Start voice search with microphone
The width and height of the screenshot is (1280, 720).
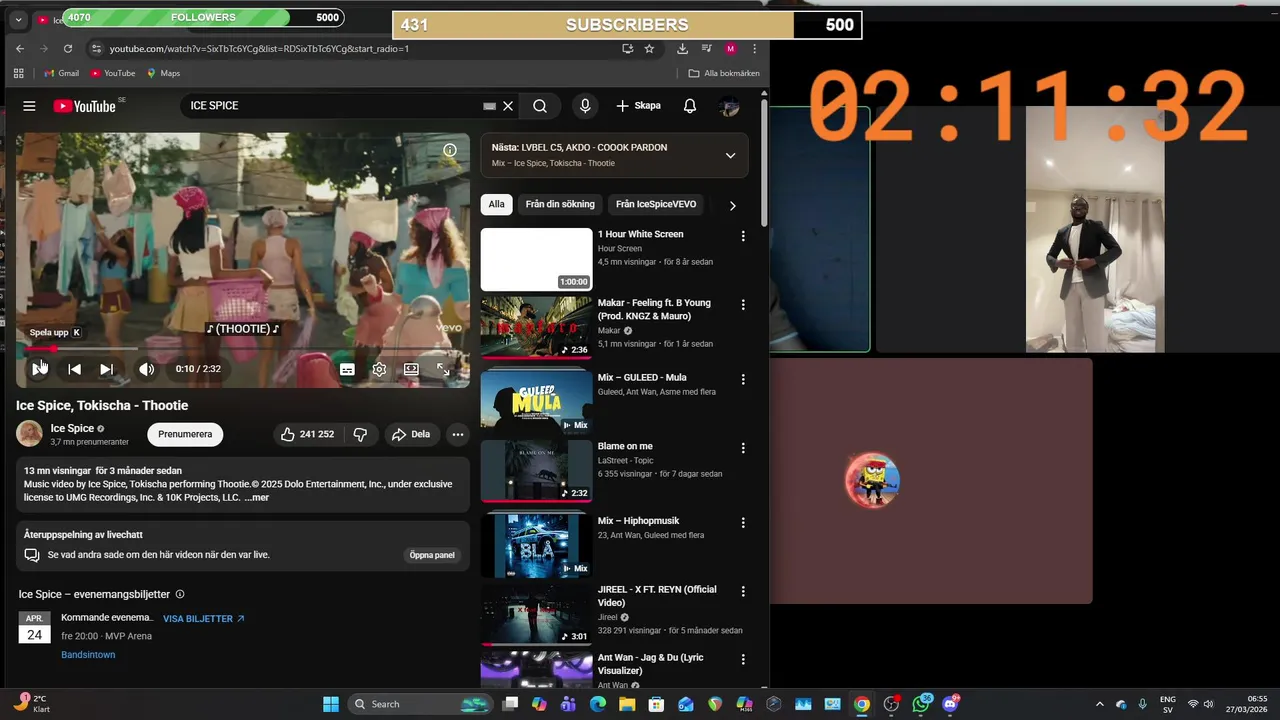coord(585,106)
